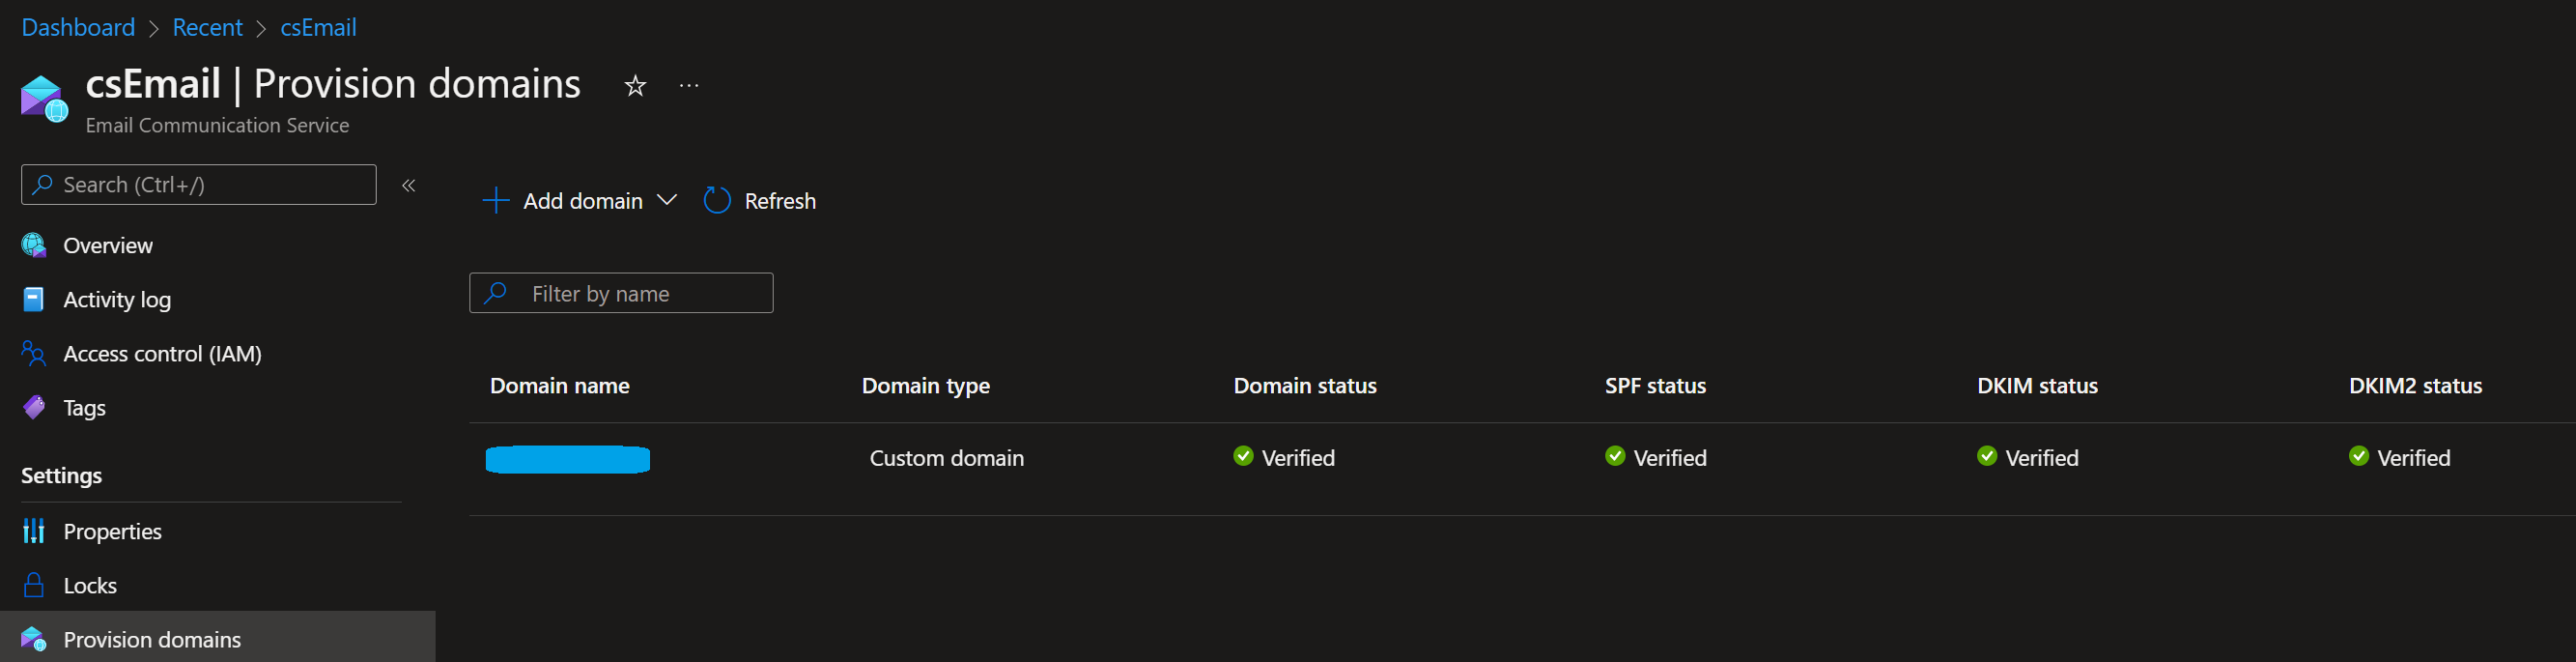The image size is (2576, 662).
Task: Click the Access control people icon
Action: click(x=34, y=353)
